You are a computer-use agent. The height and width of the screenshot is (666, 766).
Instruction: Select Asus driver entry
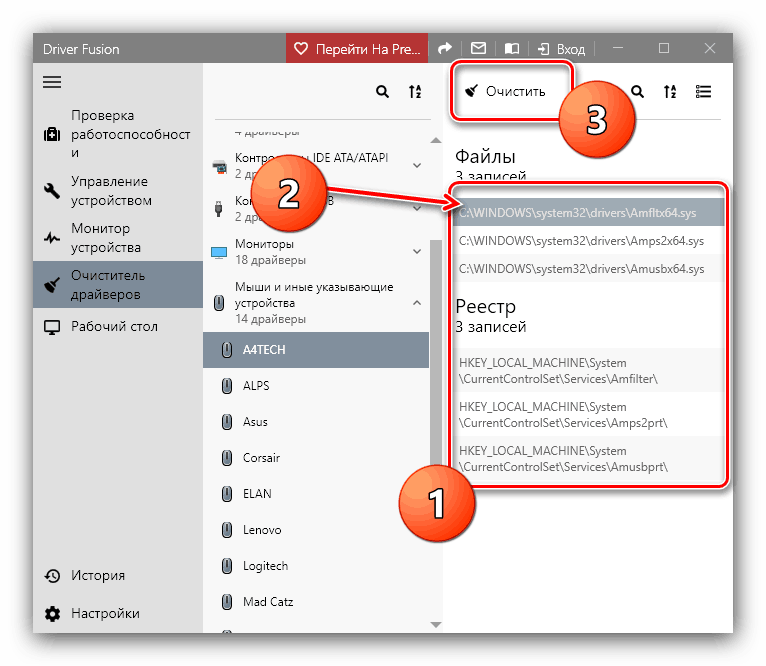(316, 422)
